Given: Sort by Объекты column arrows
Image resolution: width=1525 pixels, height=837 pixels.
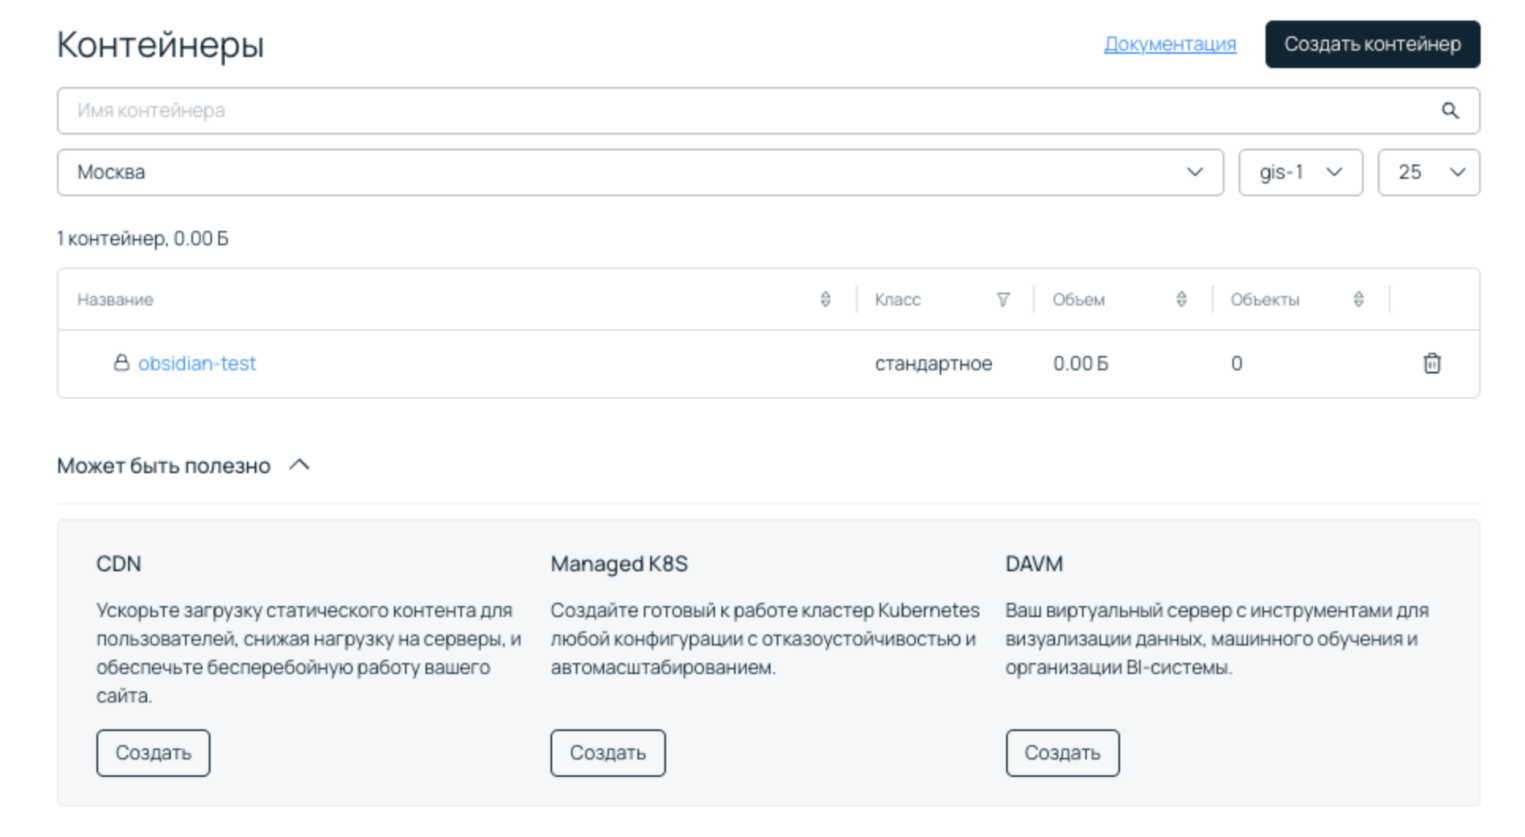Looking at the screenshot, I should pos(1358,299).
